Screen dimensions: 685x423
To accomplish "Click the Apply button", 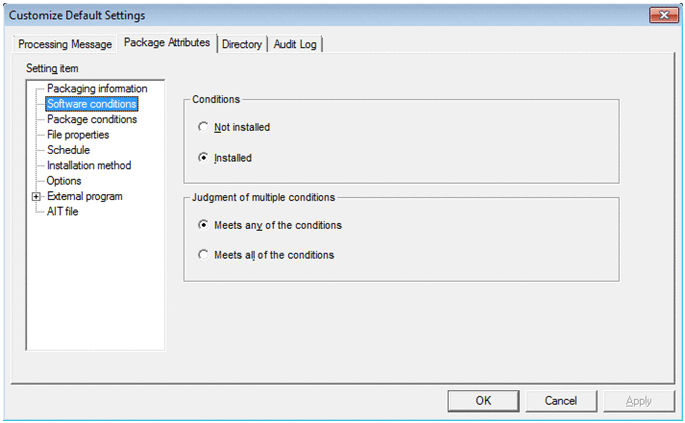I will (638, 401).
